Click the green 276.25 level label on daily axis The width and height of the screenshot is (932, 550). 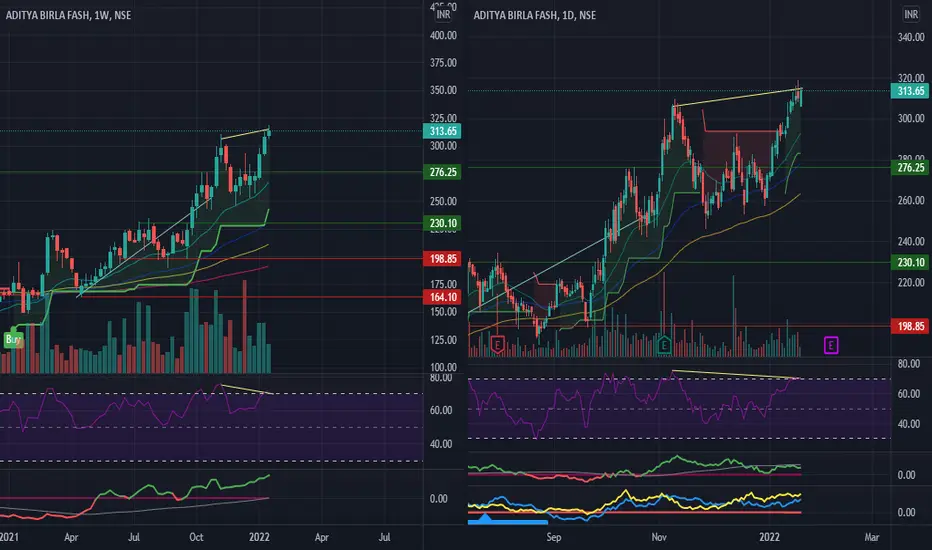[x=910, y=168]
